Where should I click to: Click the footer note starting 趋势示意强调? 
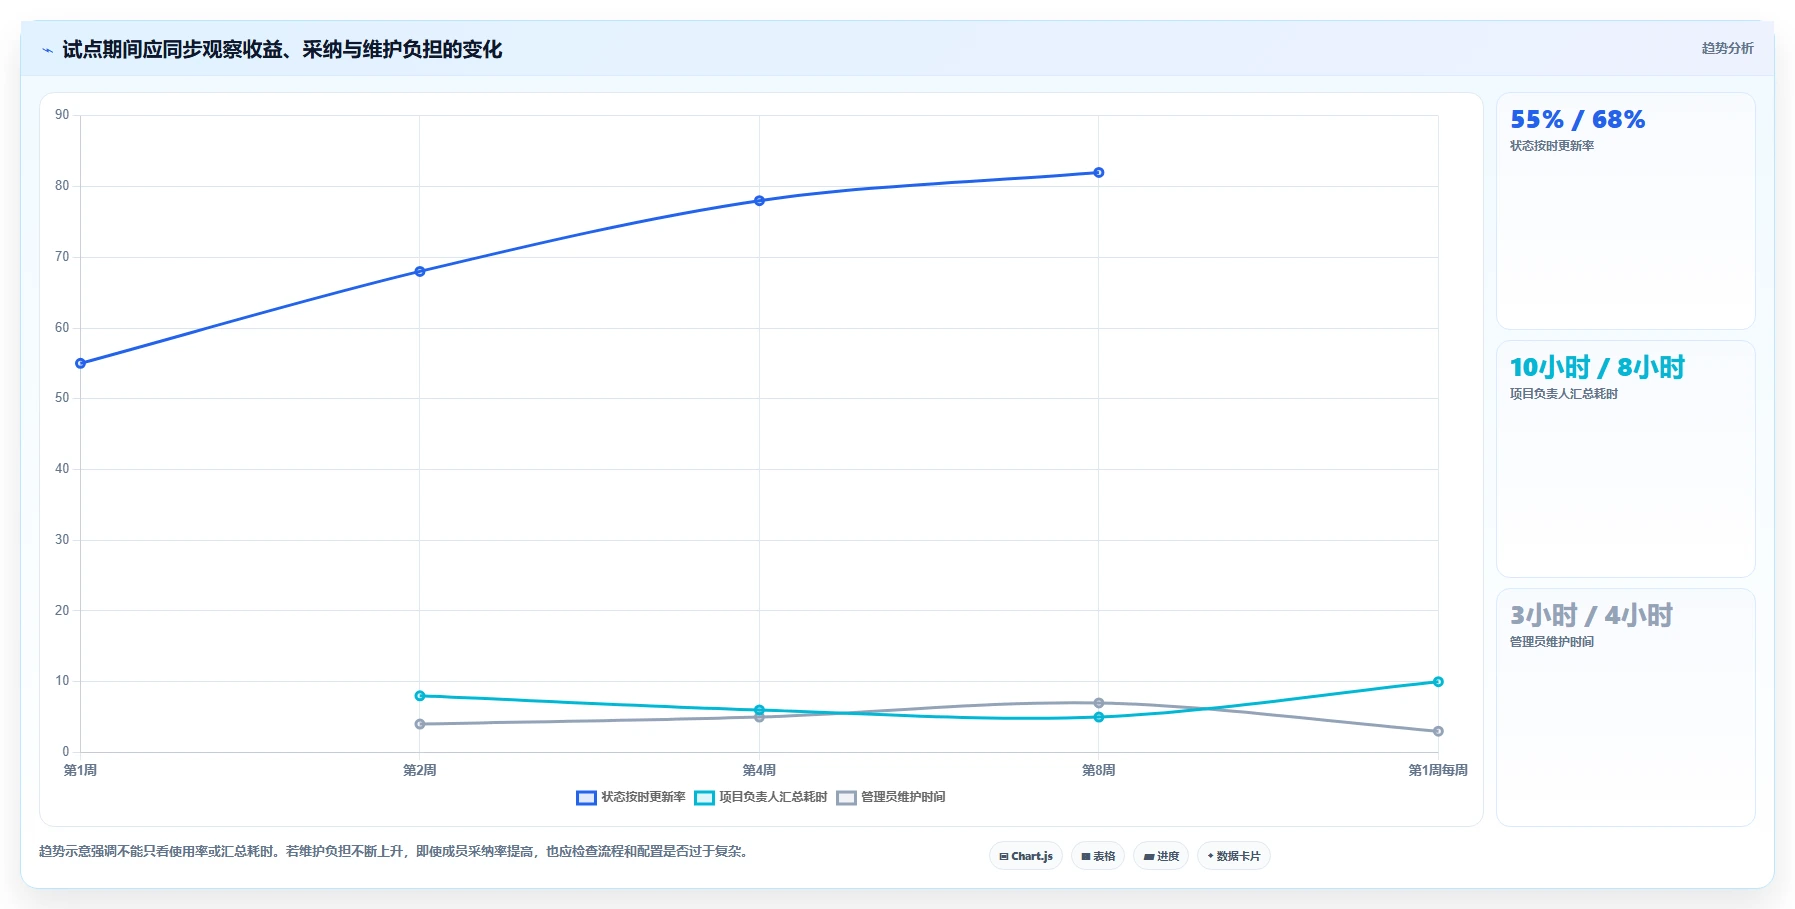click(x=394, y=852)
